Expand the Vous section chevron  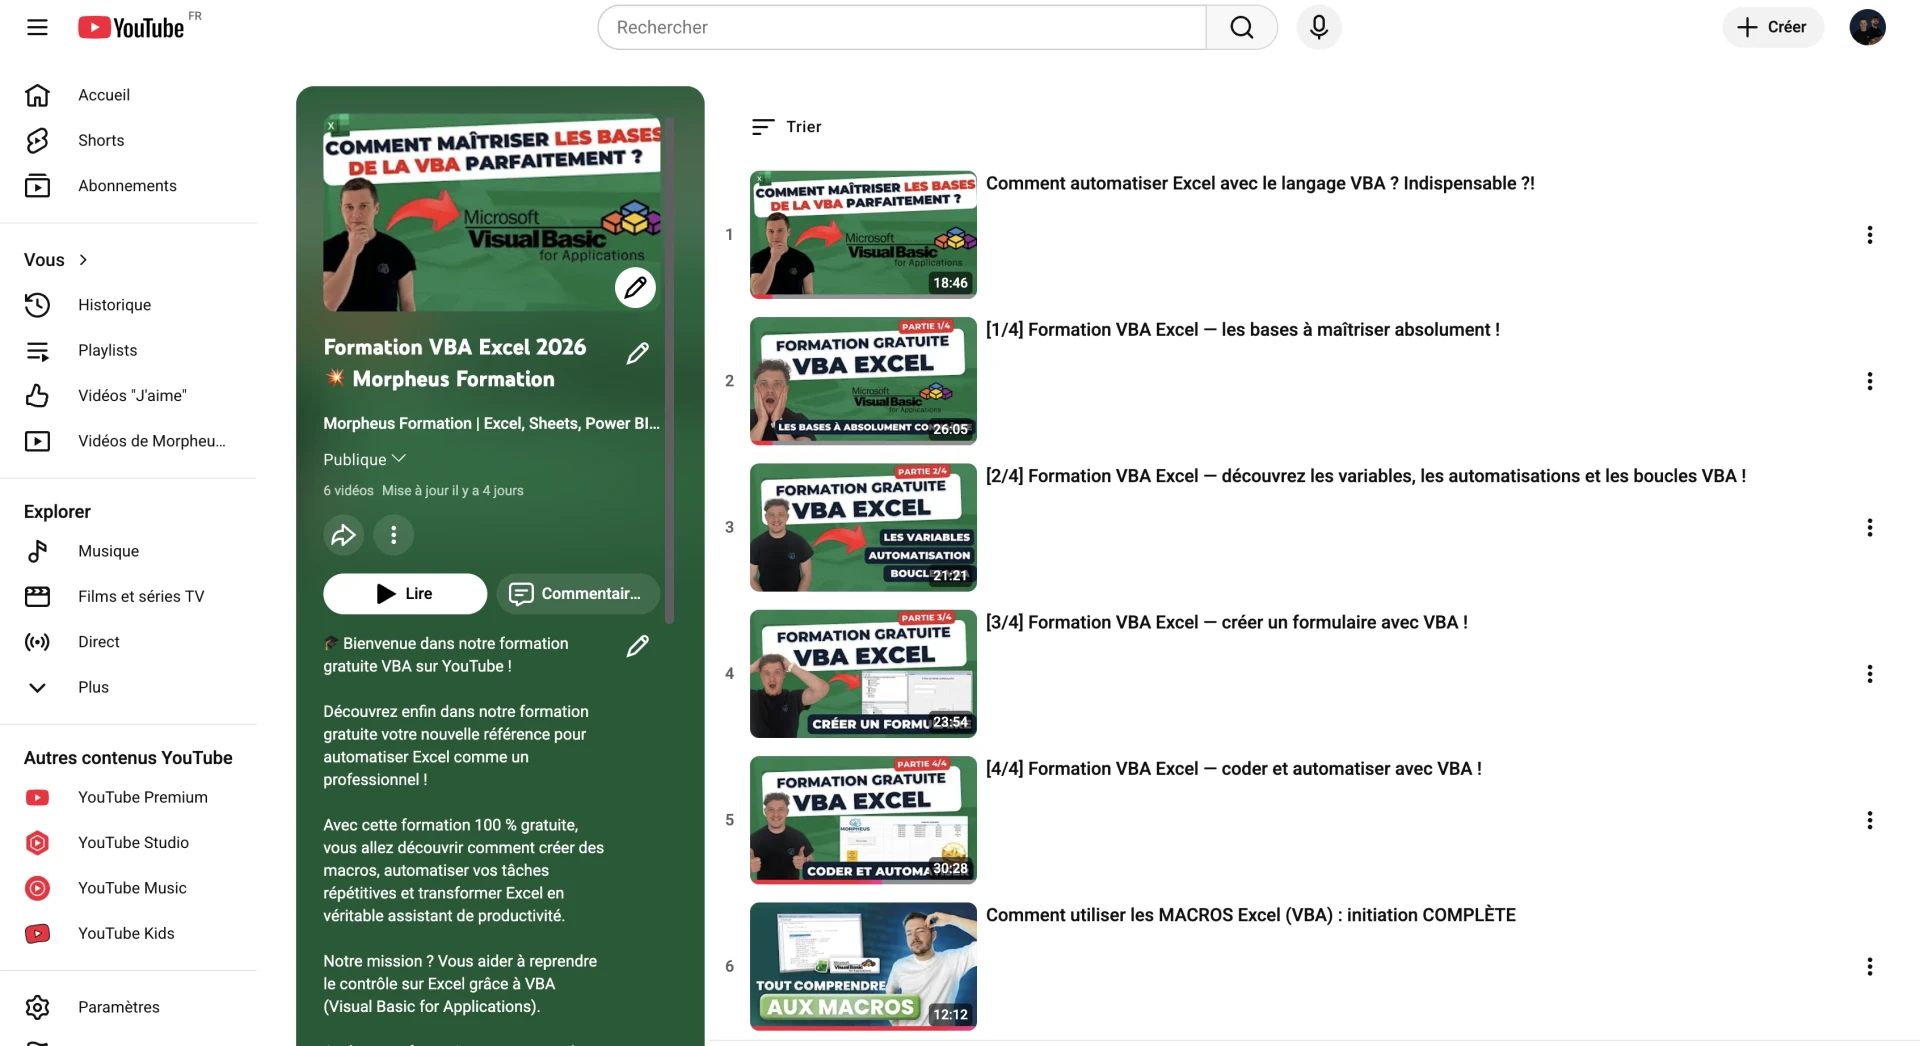(x=83, y=260)
